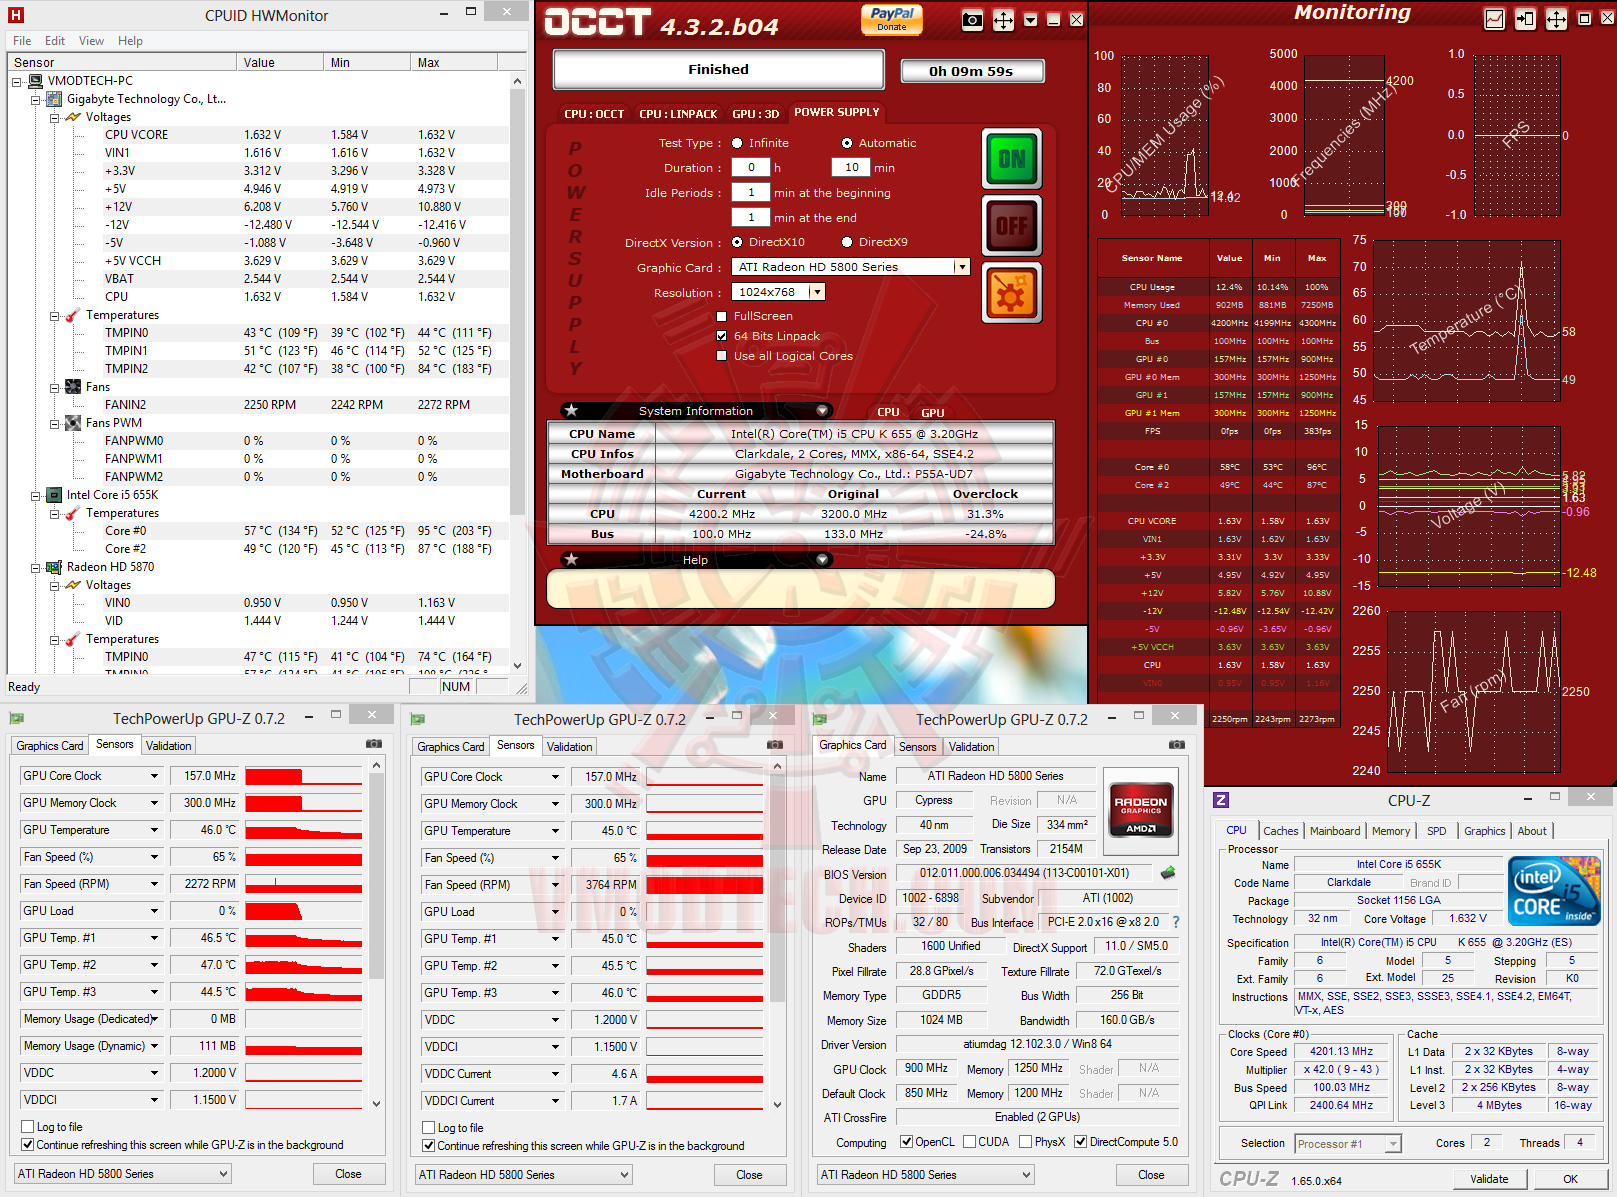The height and width of the screenshot is (1197, 1617).
Task: Open the Fan Speed (RPM) dropdown in middle GPU-Z
Action: click(x=555, y=885)
